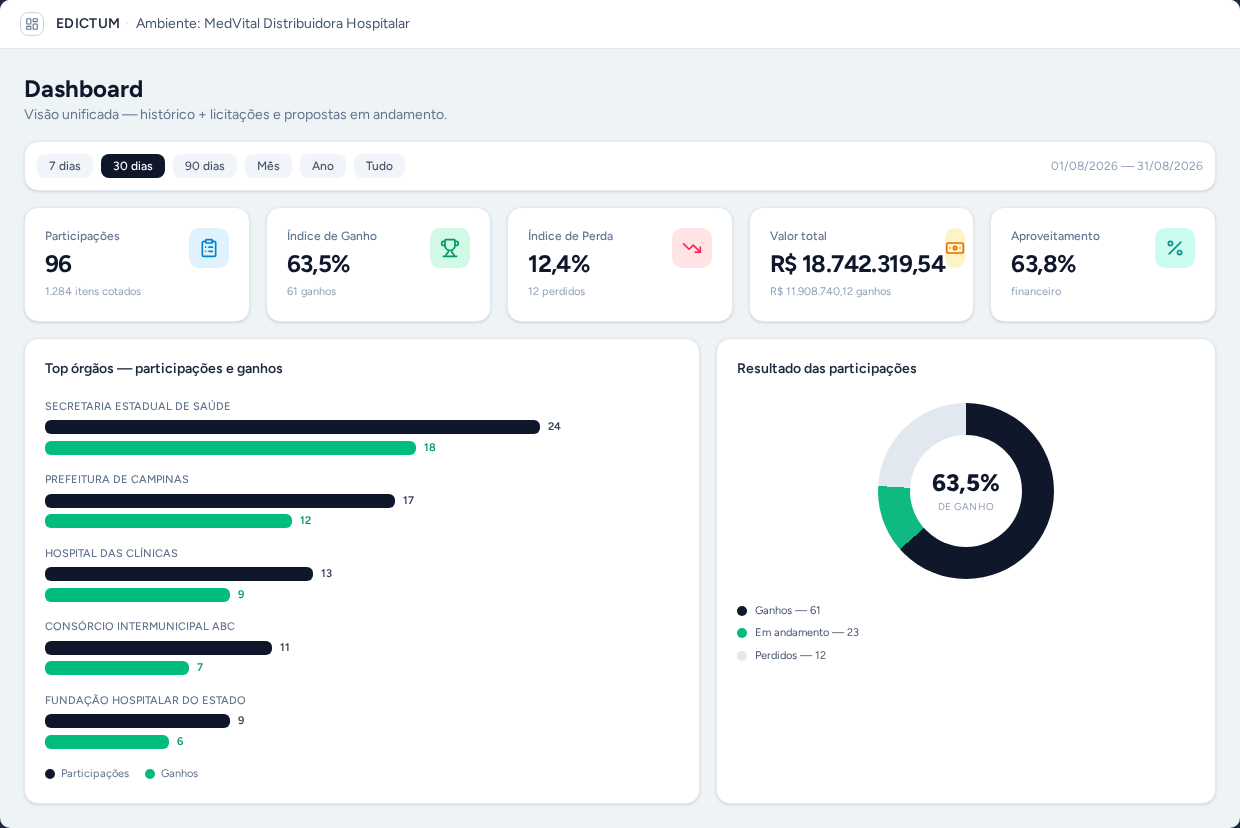
Task: Click the Hospital das Clínicas participações bar
Action: (x=179, y=574)
